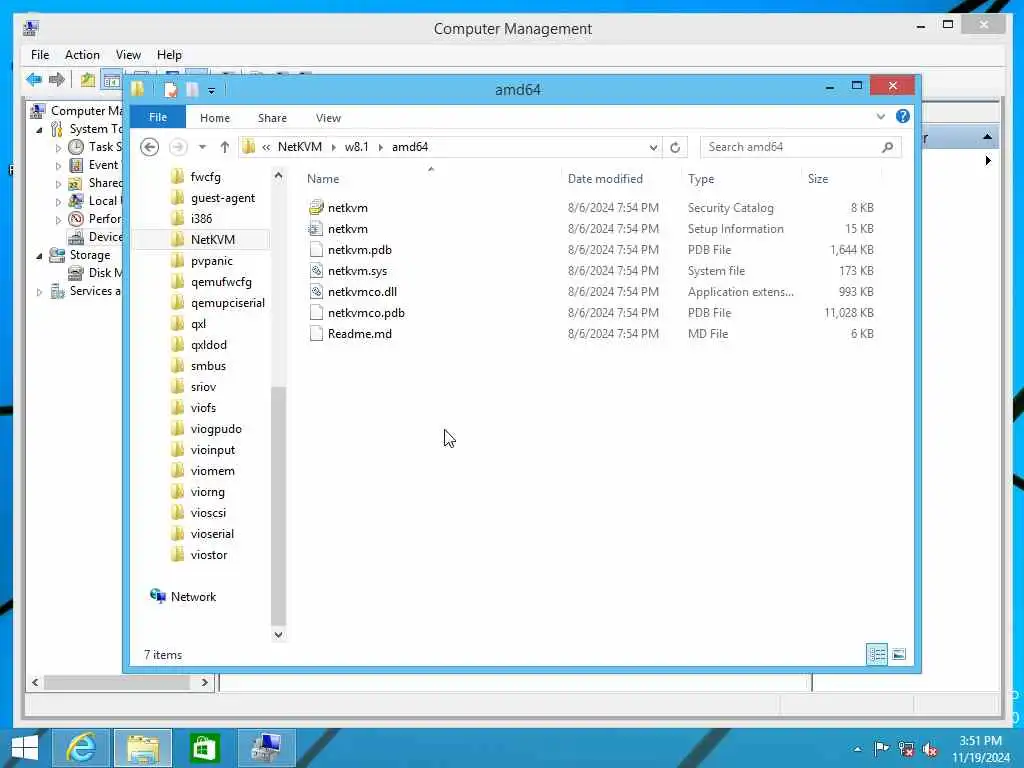Screen dimensions: 1024x768
Task: Click navigation pane scrollbar down arrow
Action: pyautogui.click(x=278, y=634)
